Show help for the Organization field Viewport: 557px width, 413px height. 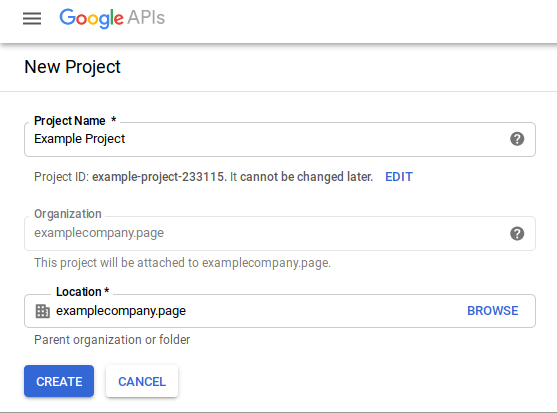pyautogui.click(x=517, y=233)
